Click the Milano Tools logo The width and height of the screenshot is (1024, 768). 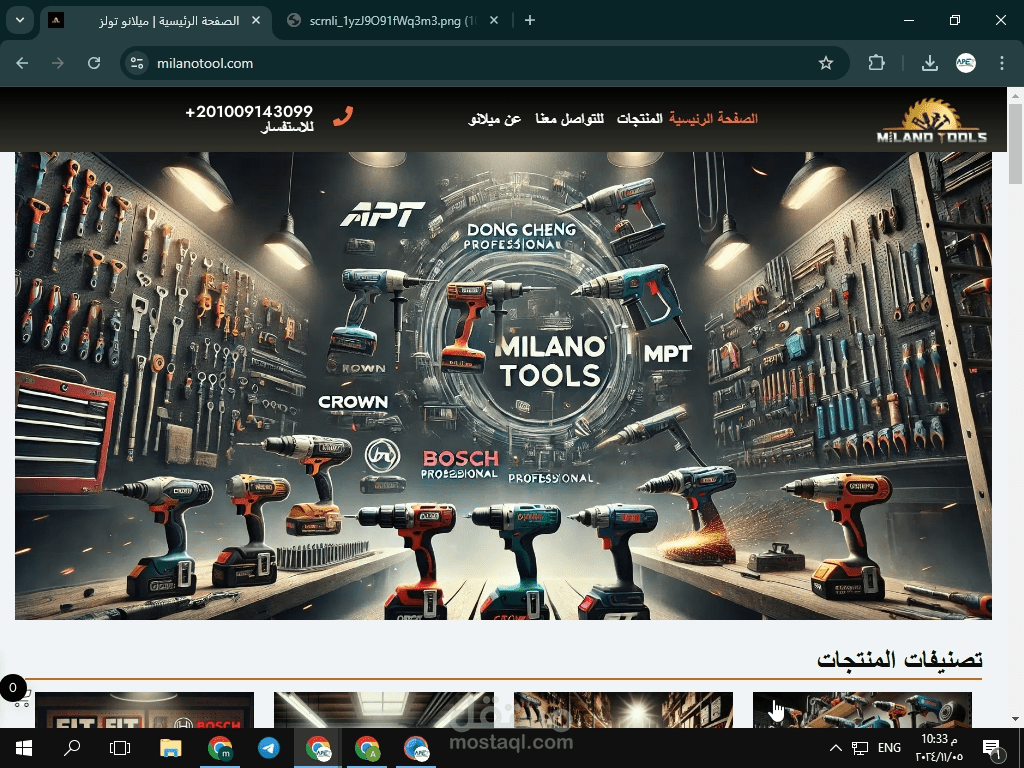tap(932, 121)
